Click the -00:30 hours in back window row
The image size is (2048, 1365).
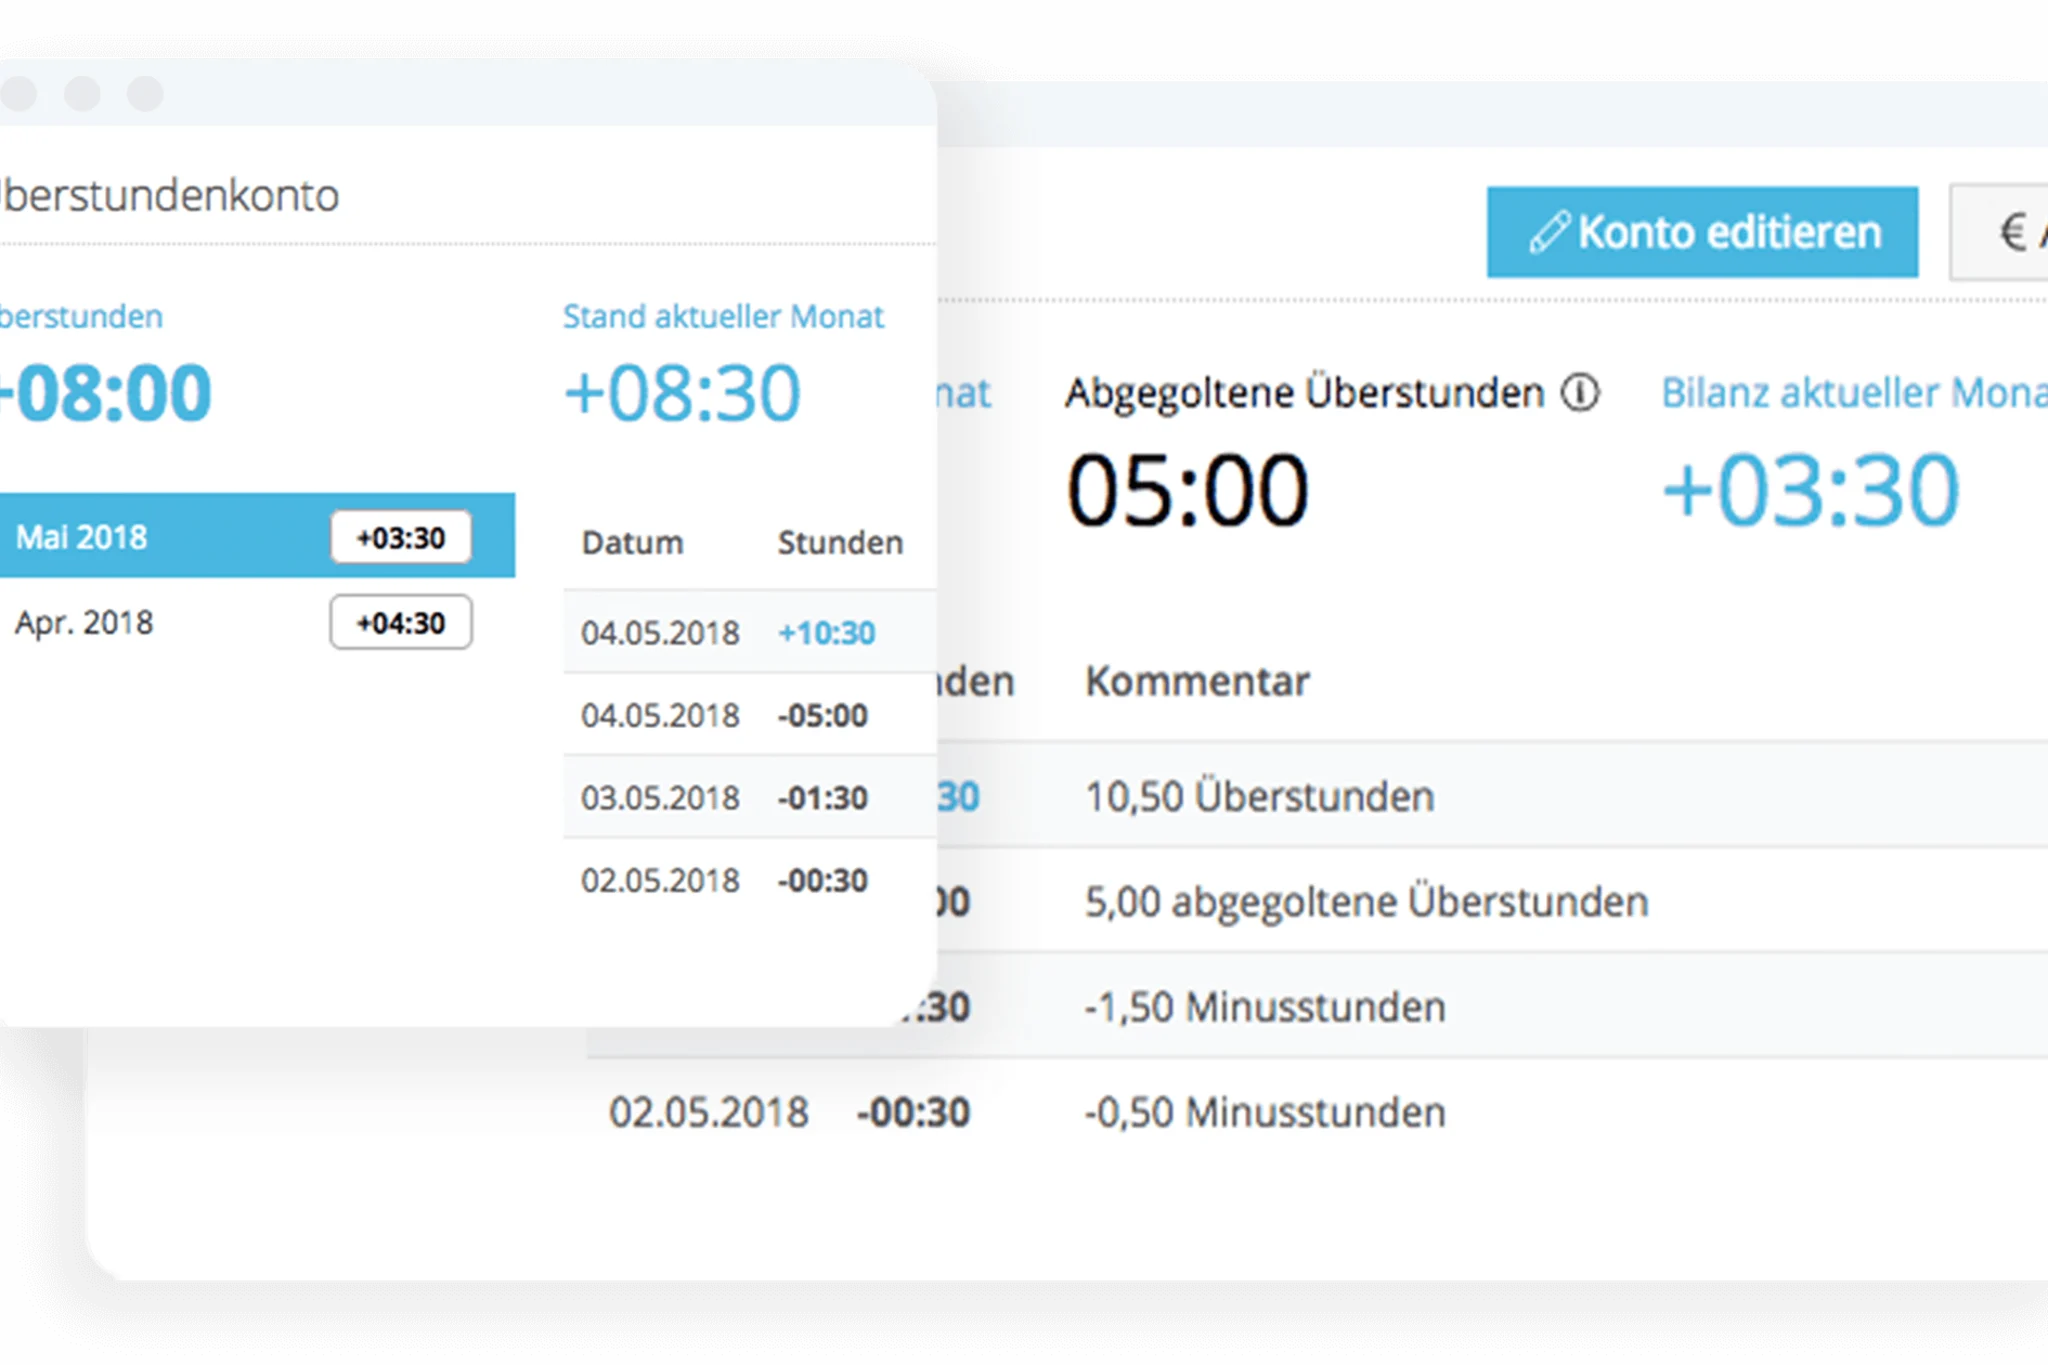tap(913, 1112)
